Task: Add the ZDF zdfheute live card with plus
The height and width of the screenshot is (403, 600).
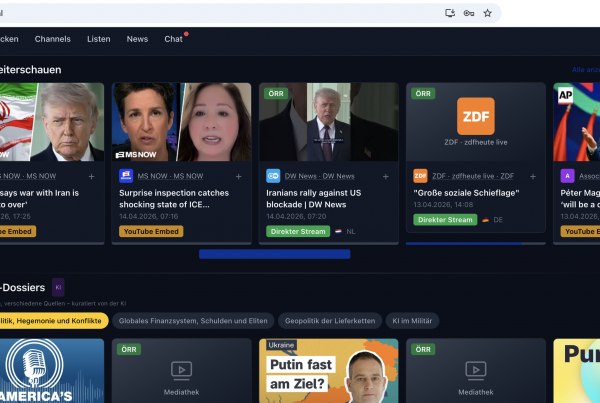Action: (x=533, y=176)
